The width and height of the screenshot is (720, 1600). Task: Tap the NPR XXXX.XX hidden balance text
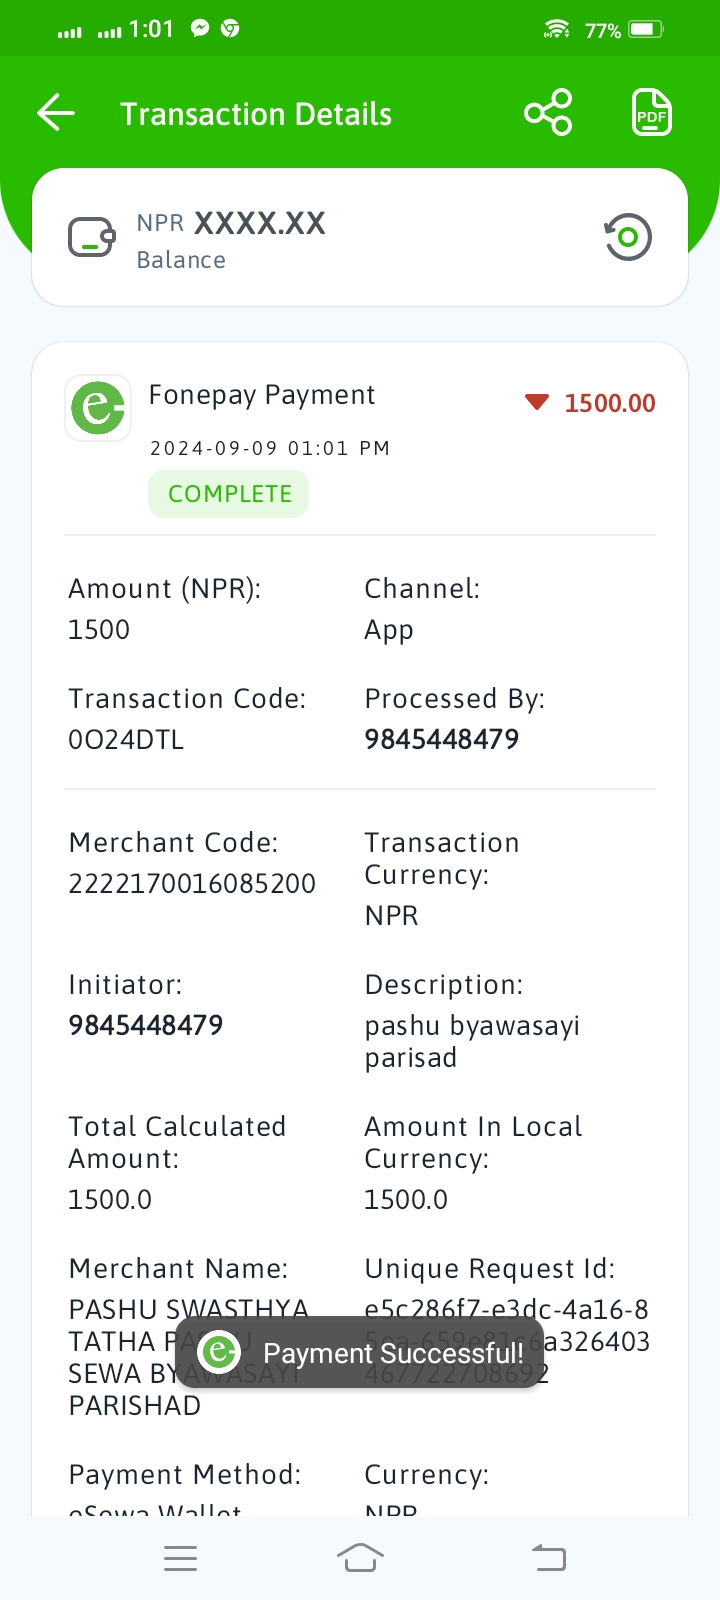click(231, 223)
